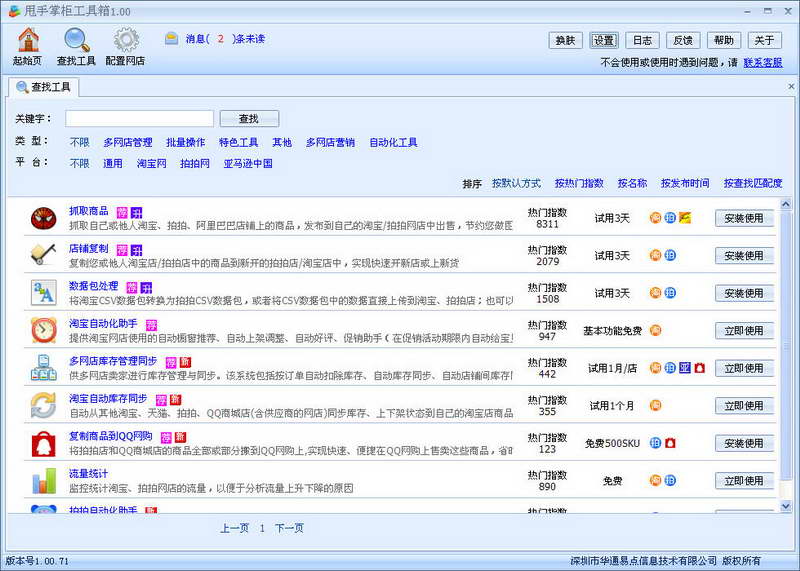Click 立即使用 for 流量统计
The height and width of the screenshot is (571, 800).
coord(744,481)
